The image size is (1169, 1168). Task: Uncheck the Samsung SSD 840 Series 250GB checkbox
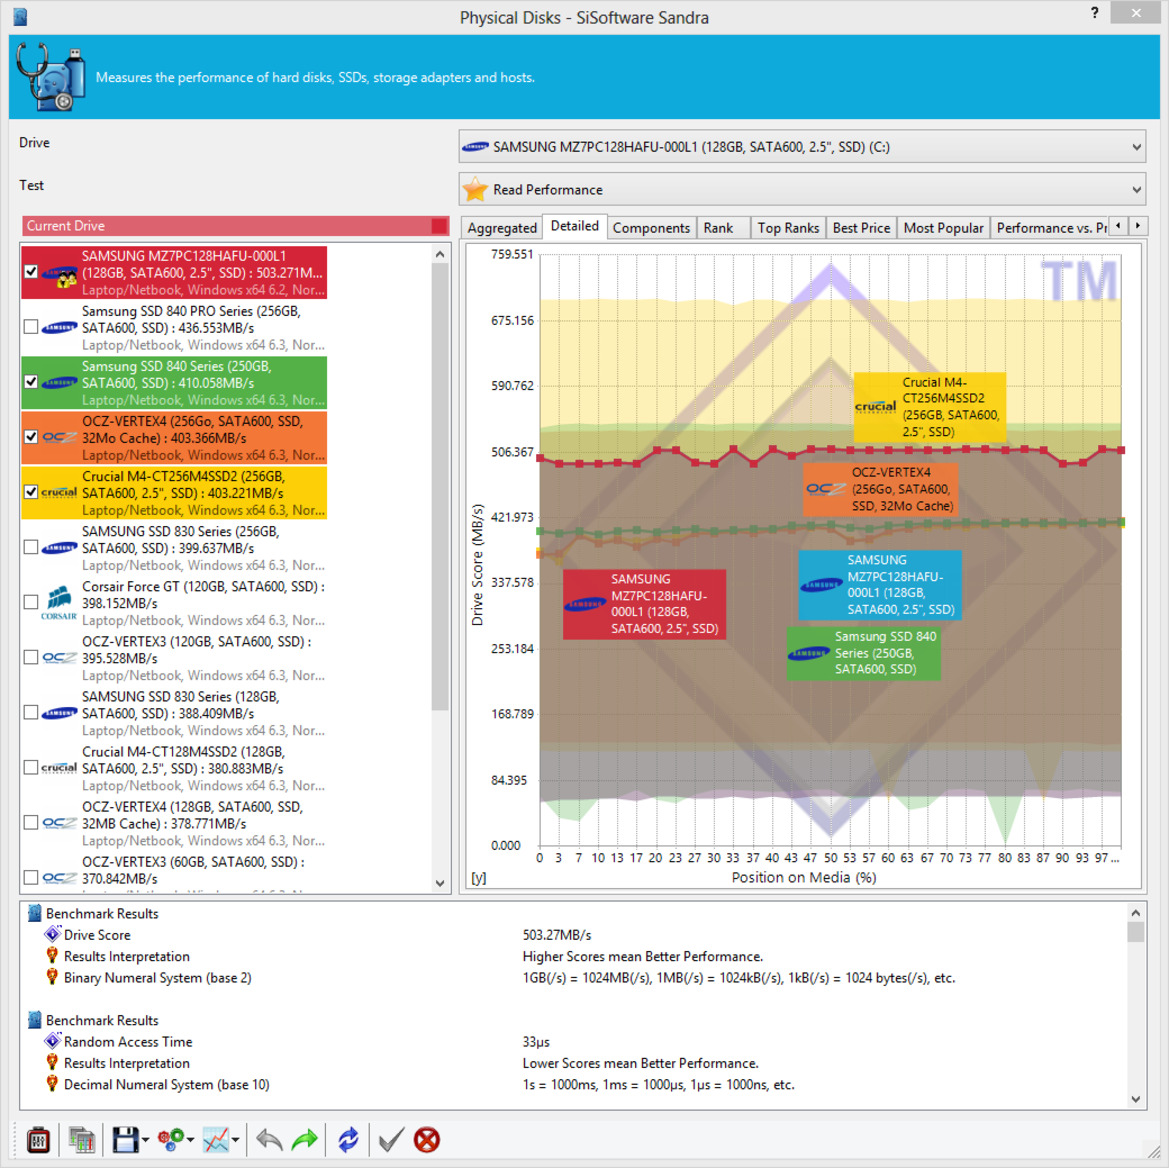(31, 382)
